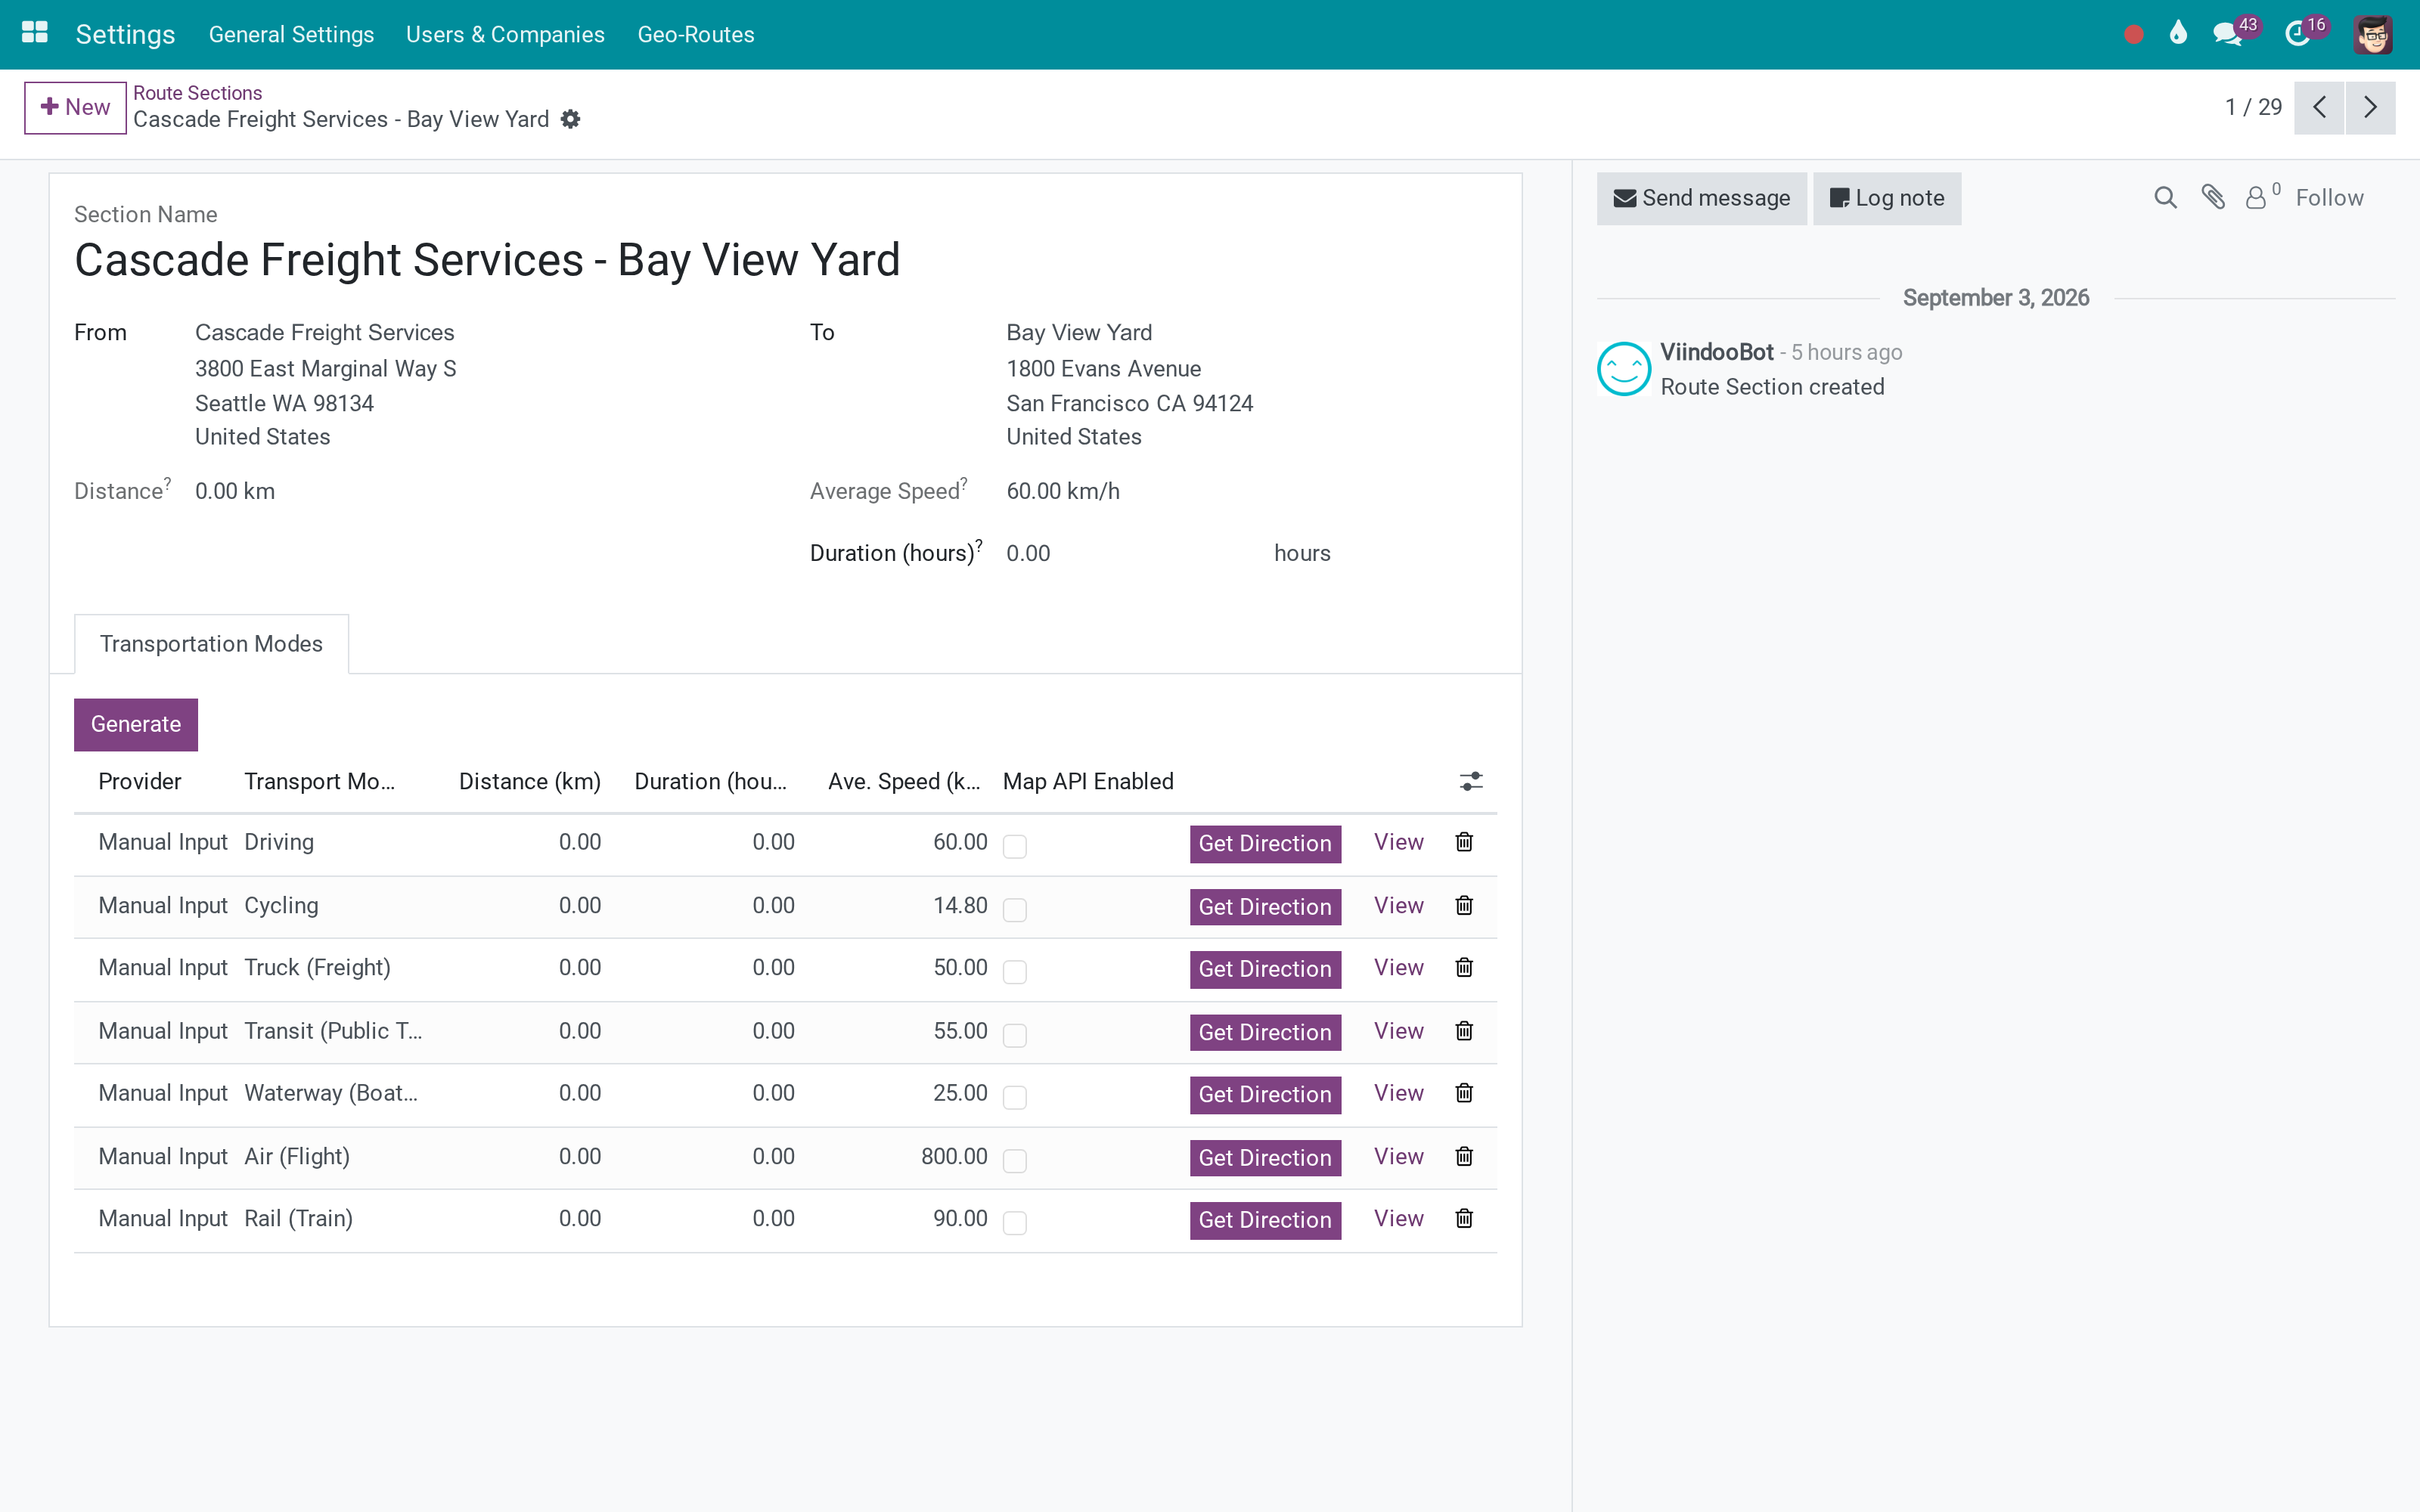Viewport: 2420px width, 1512px height.
Task: Delete the Cycling transport mode row
Action: click(1464, 905)
